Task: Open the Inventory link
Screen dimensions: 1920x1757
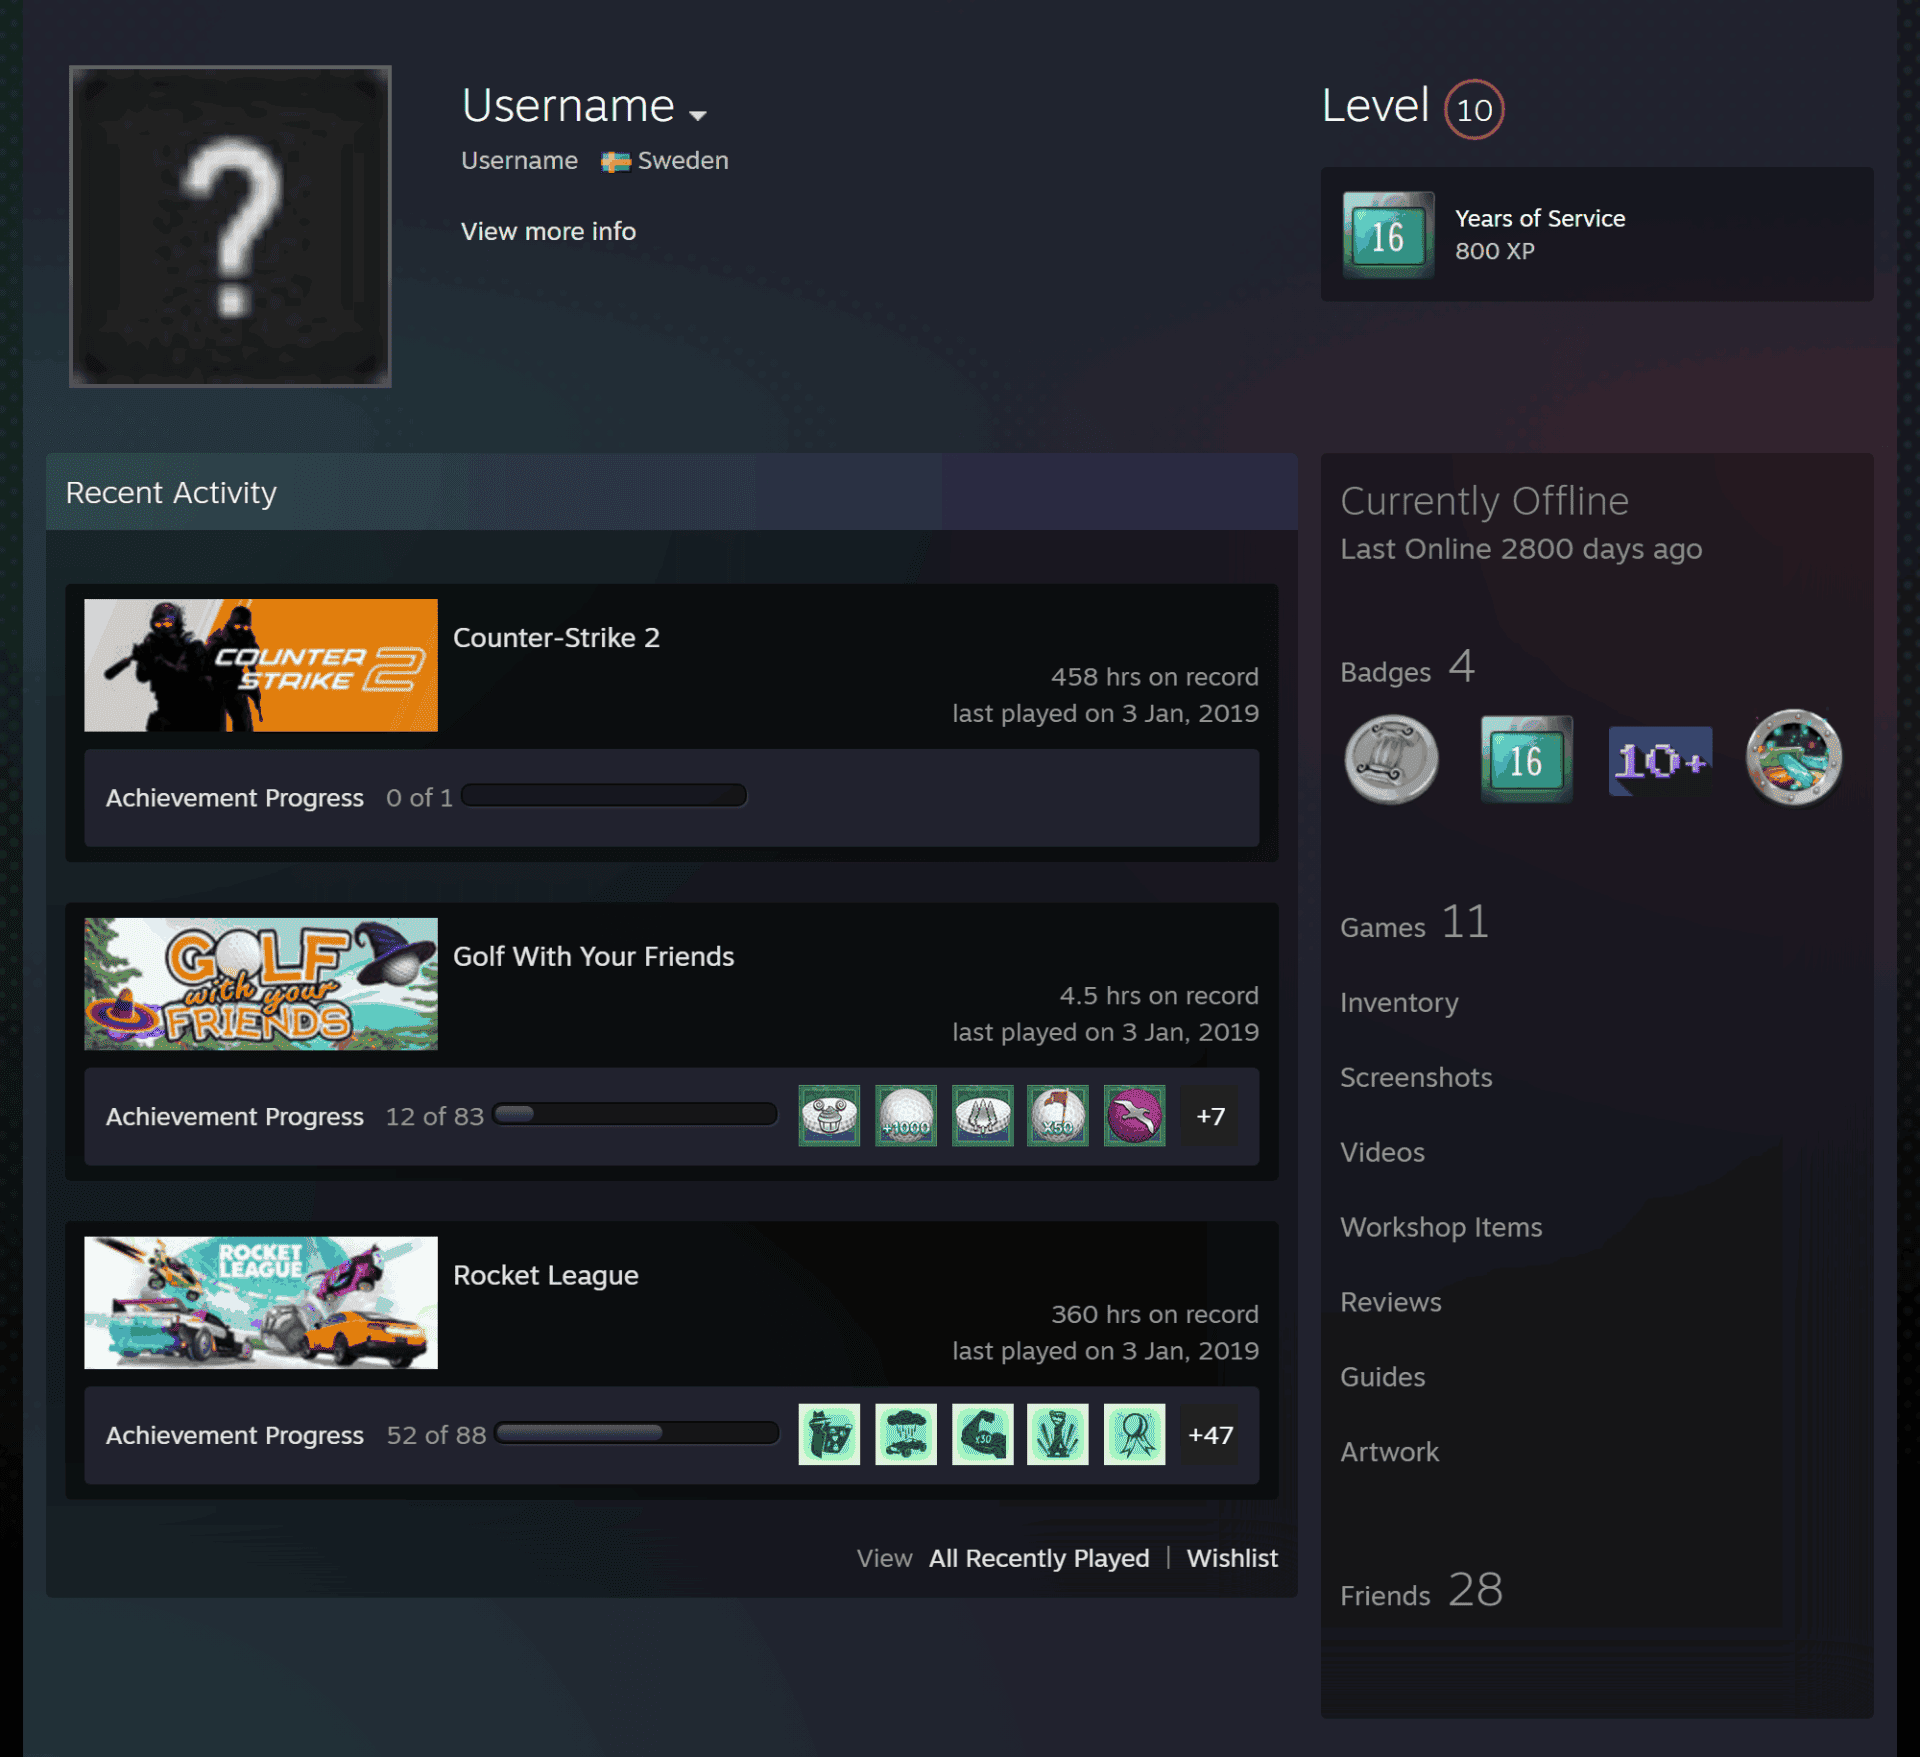Action: point(1399,1002)
